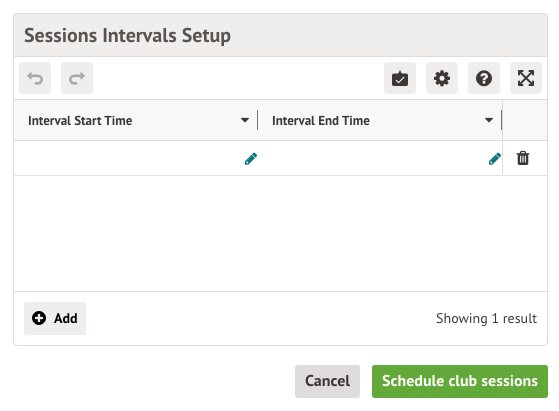
Task: Sort by Interval Start Time header
Action: click(80, 120)
